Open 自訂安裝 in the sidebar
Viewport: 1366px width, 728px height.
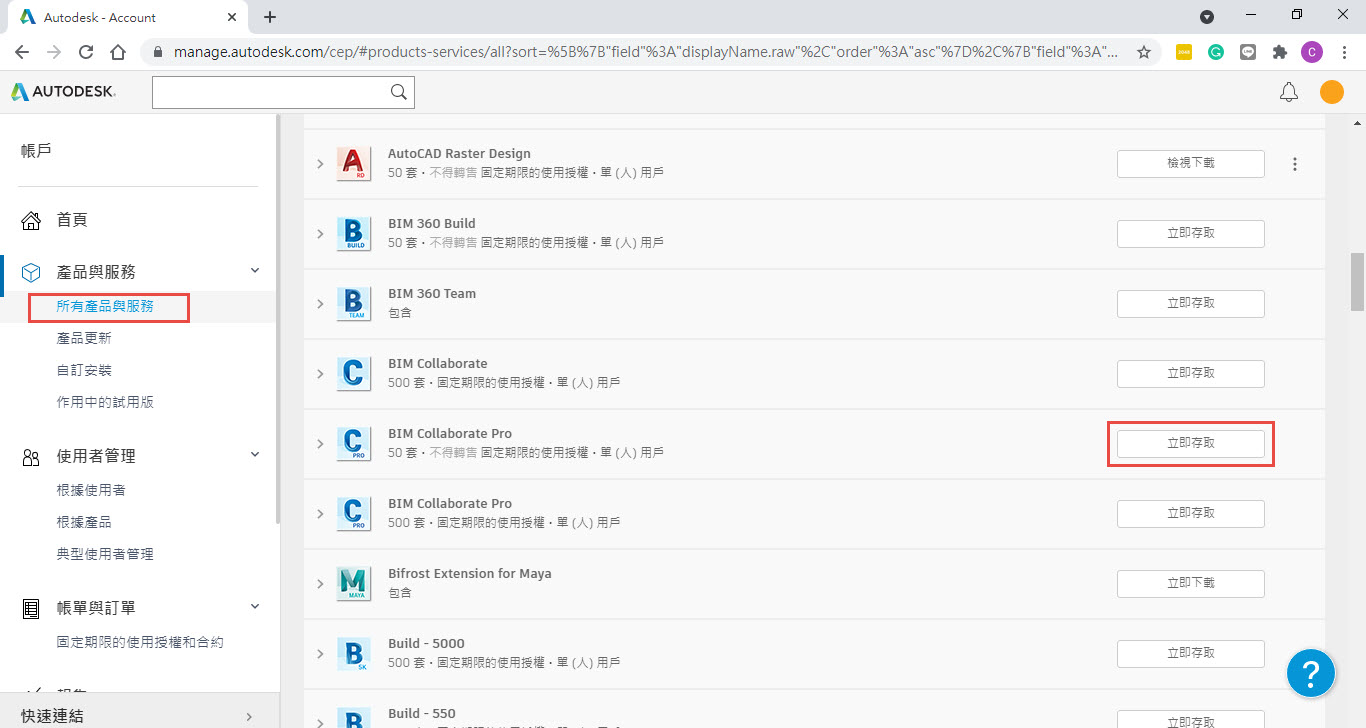84,370
